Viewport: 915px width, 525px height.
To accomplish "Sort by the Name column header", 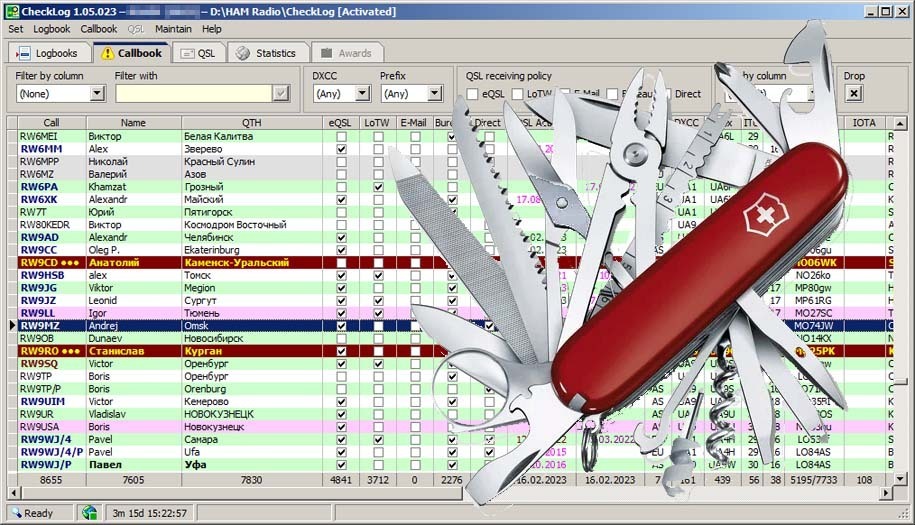I will pyautogui.click(x=134, y=122).
